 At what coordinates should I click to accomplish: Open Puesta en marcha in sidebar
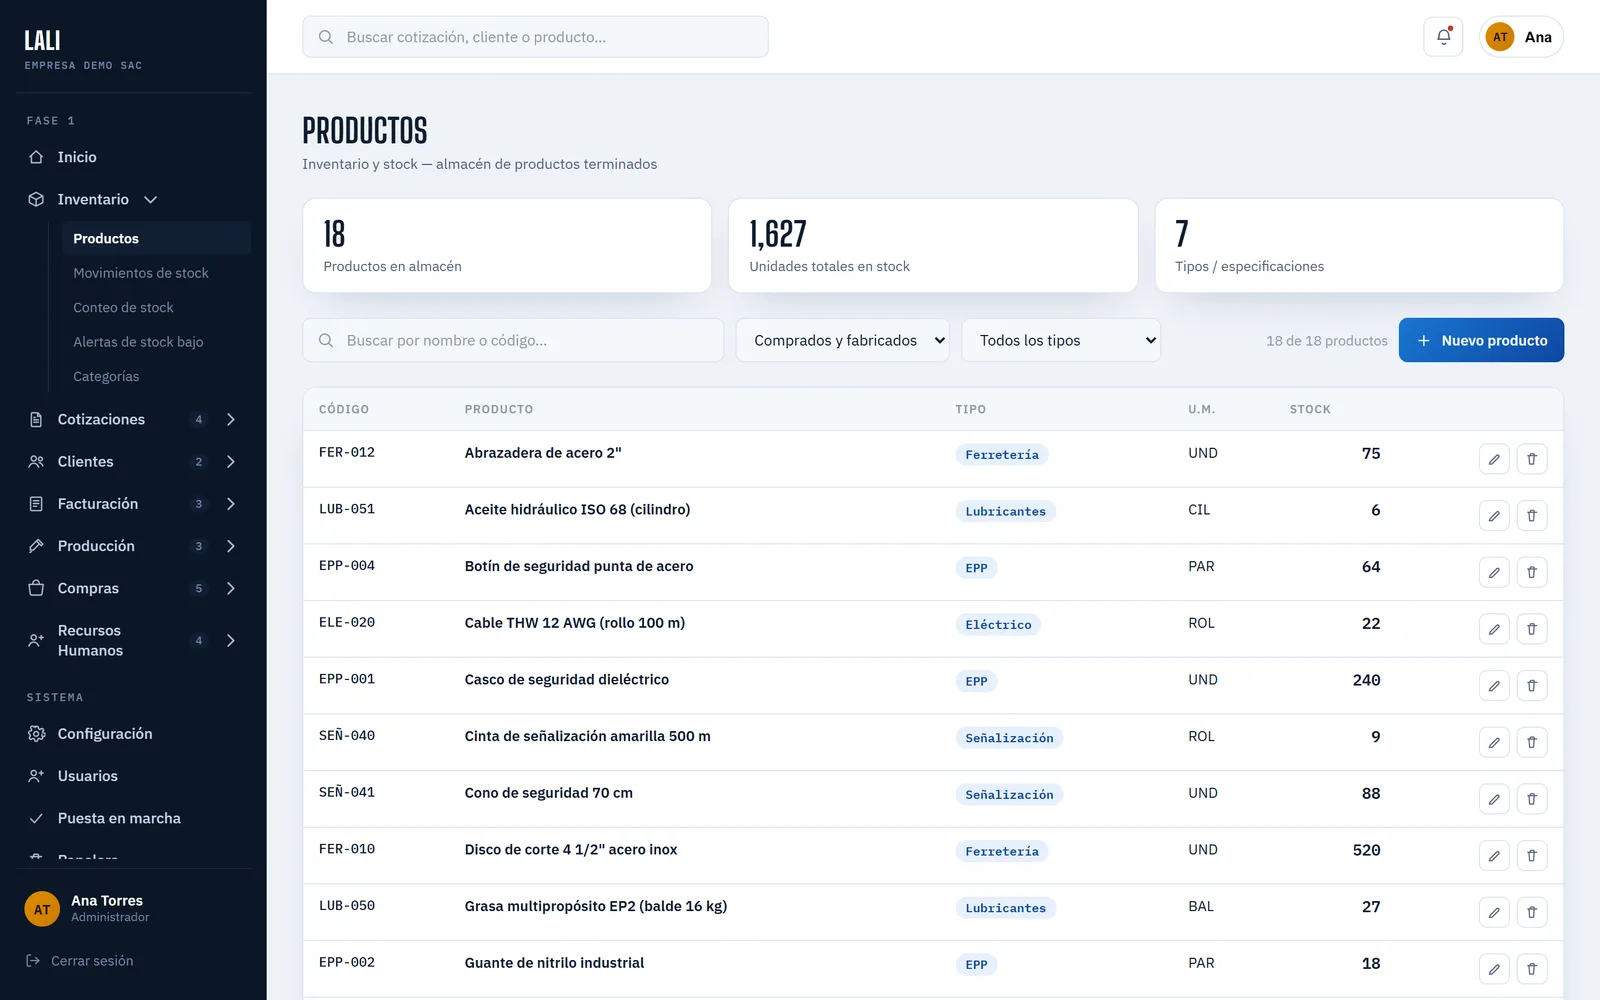tap(133, 818)
